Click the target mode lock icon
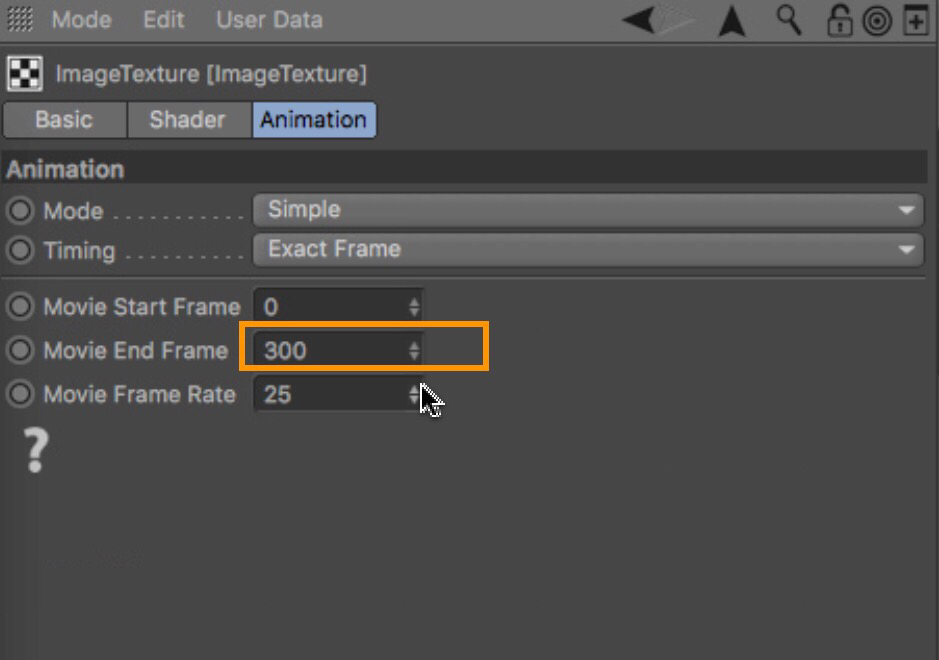Screen dimensions: 939x660 [877, 20]
